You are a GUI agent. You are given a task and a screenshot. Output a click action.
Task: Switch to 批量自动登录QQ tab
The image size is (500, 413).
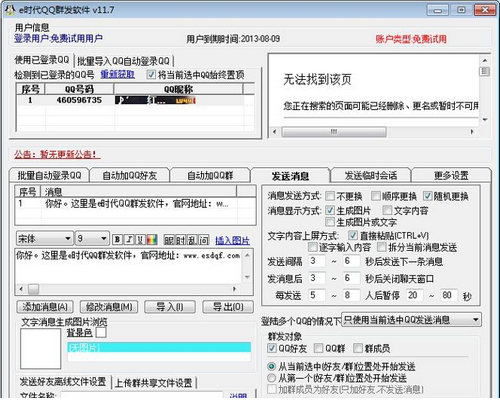coord(49,175)
